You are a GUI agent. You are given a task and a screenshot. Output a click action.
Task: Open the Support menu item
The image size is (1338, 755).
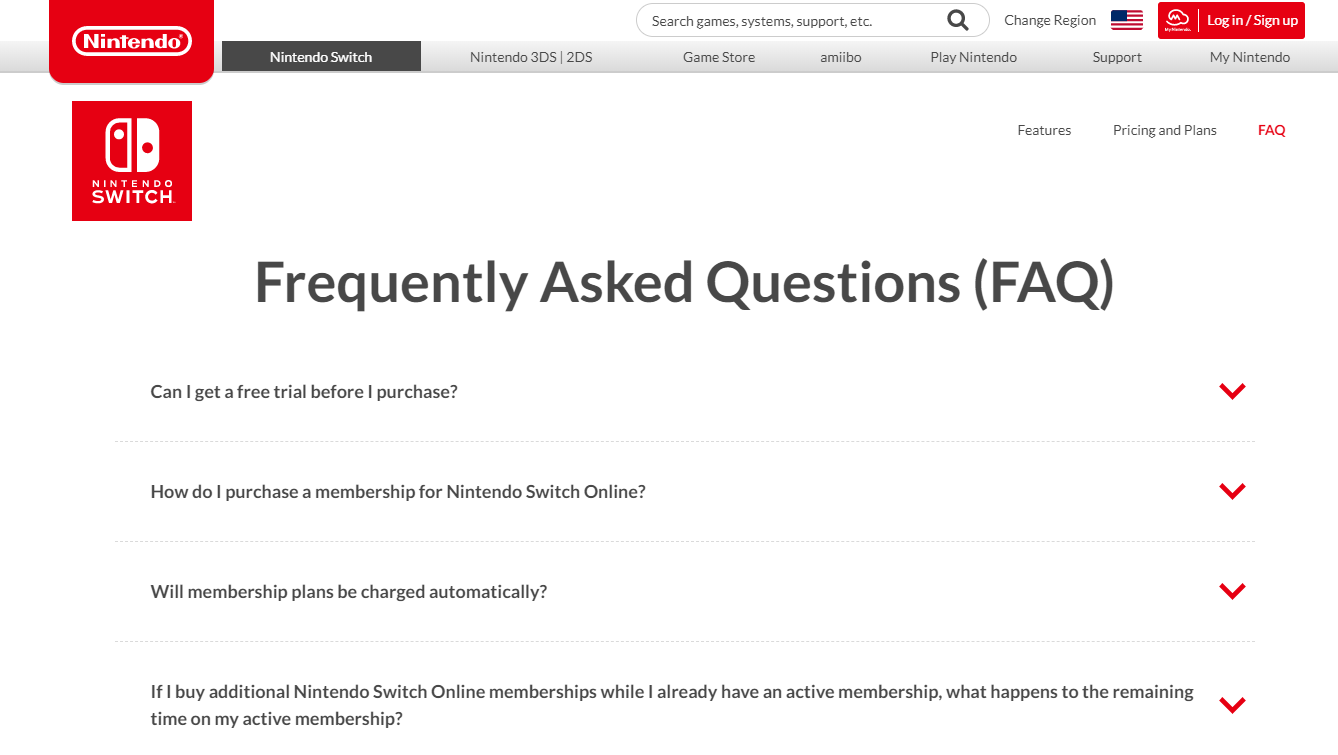1117,57
